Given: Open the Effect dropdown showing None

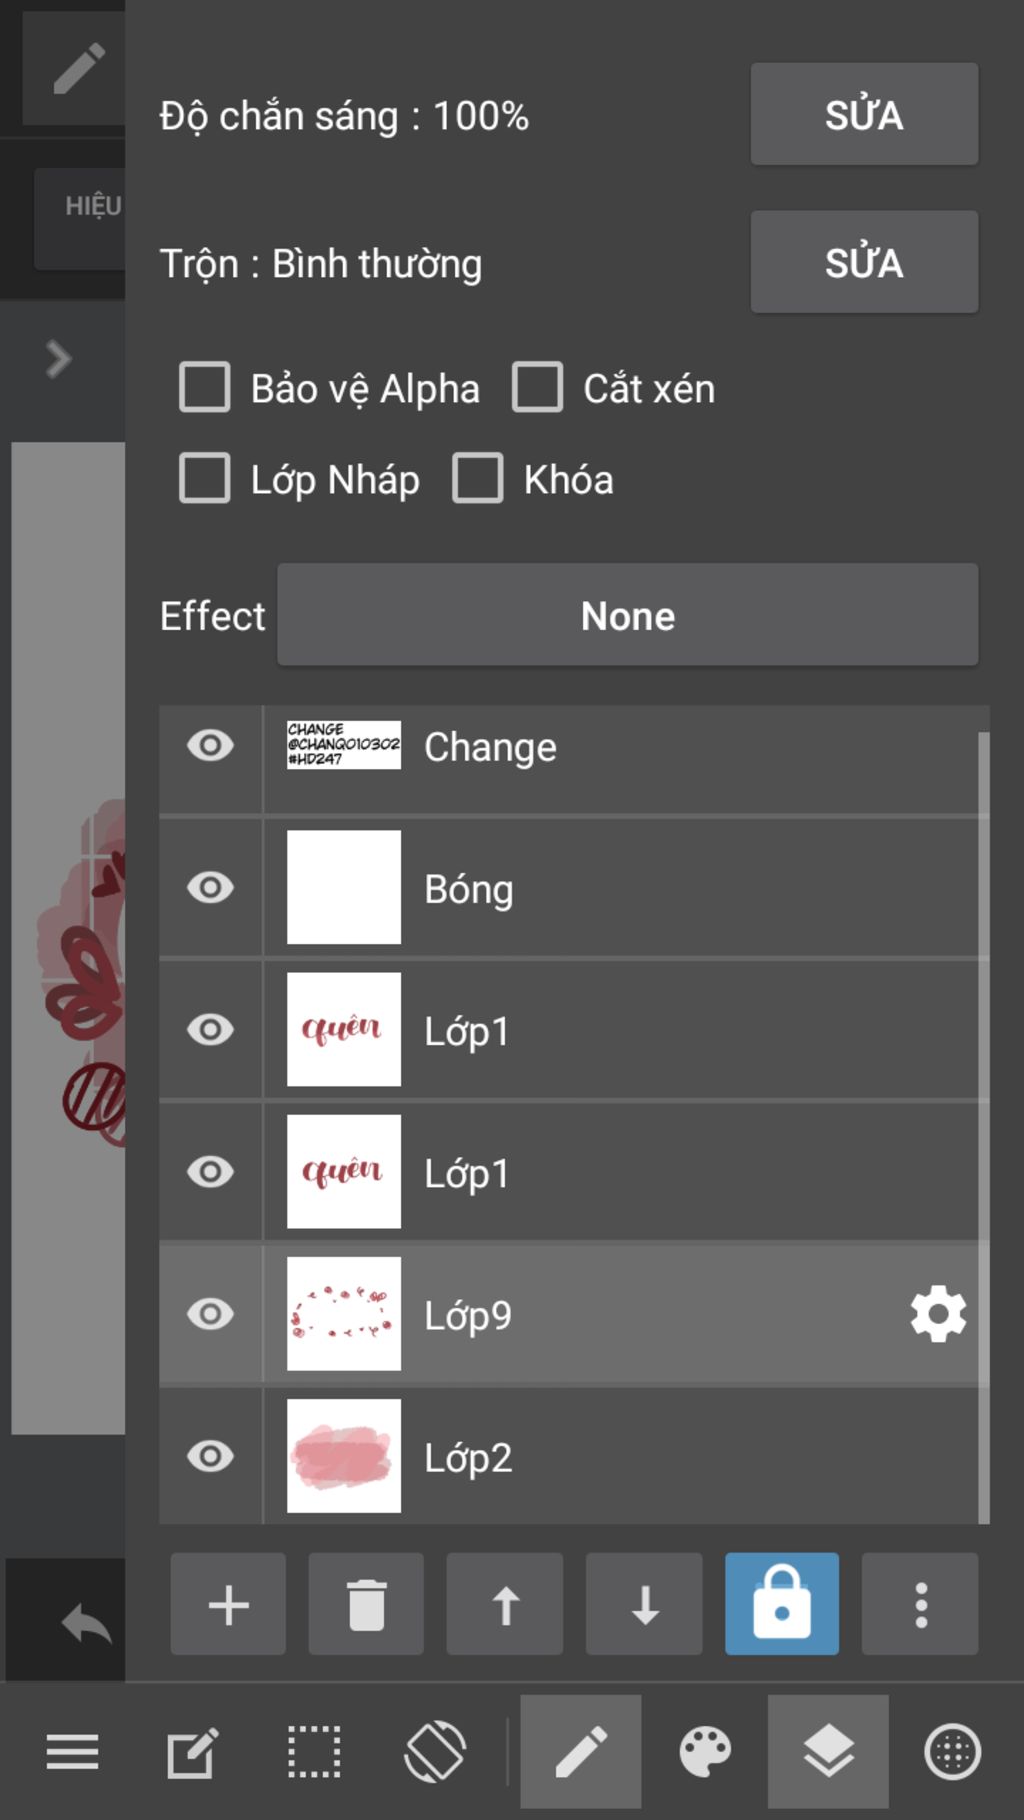Looking at the screenshot, I should pyautogui.click(x=627, y=615).
